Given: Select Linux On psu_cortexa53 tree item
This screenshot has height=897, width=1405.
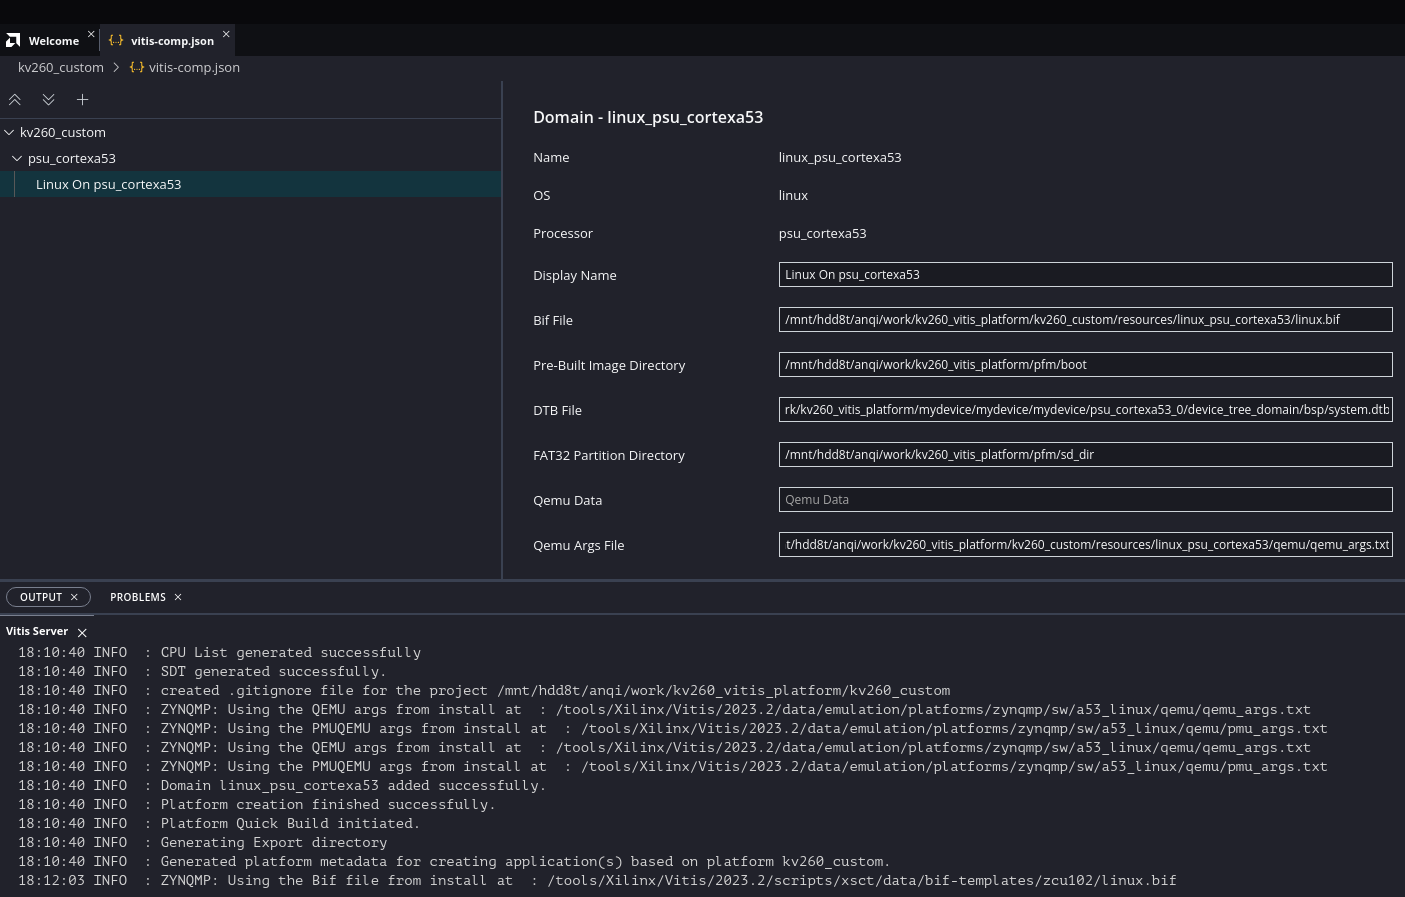Looking at the screenshot, I should 251,184.
